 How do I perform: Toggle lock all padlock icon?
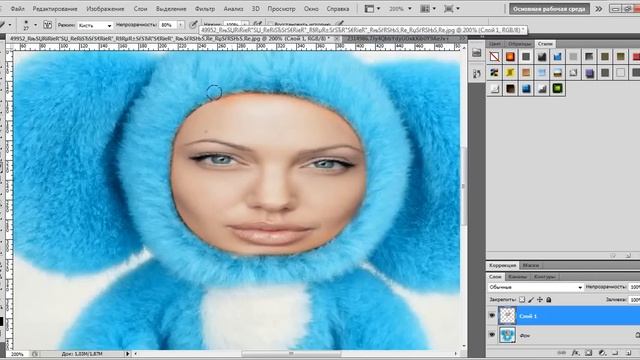point(549,300)
